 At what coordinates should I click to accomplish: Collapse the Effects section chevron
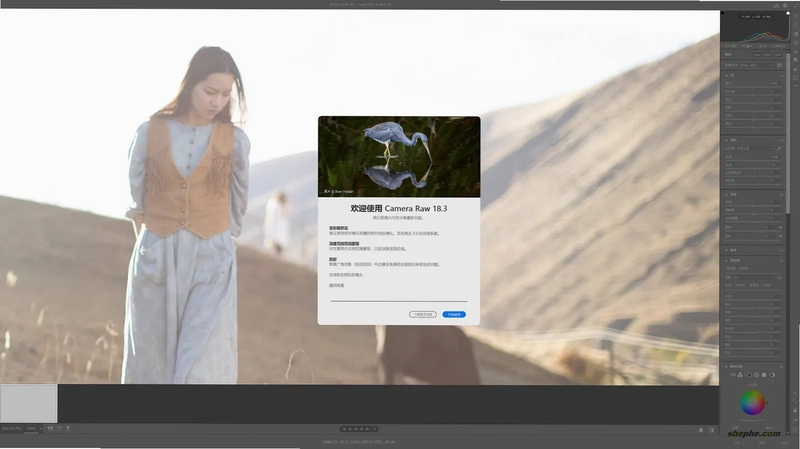pyautogui.click(x=727, y=194)
